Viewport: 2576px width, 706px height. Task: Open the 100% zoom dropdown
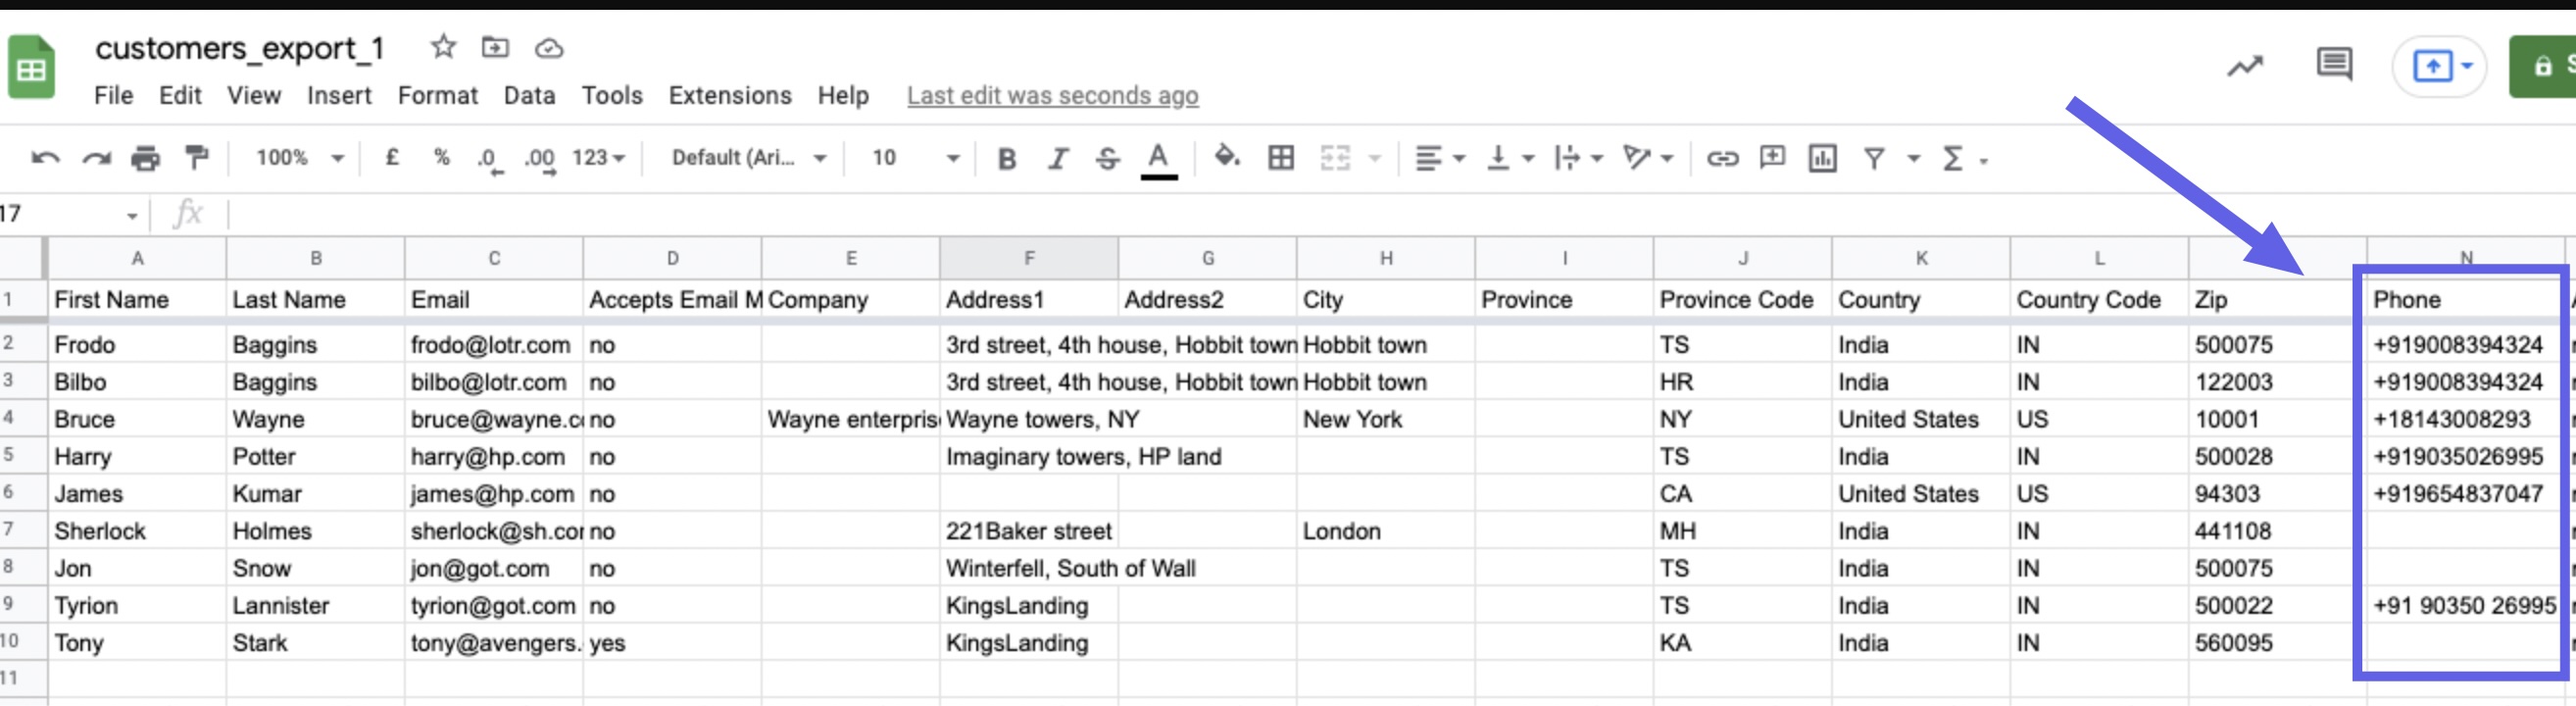coord(300,157)
